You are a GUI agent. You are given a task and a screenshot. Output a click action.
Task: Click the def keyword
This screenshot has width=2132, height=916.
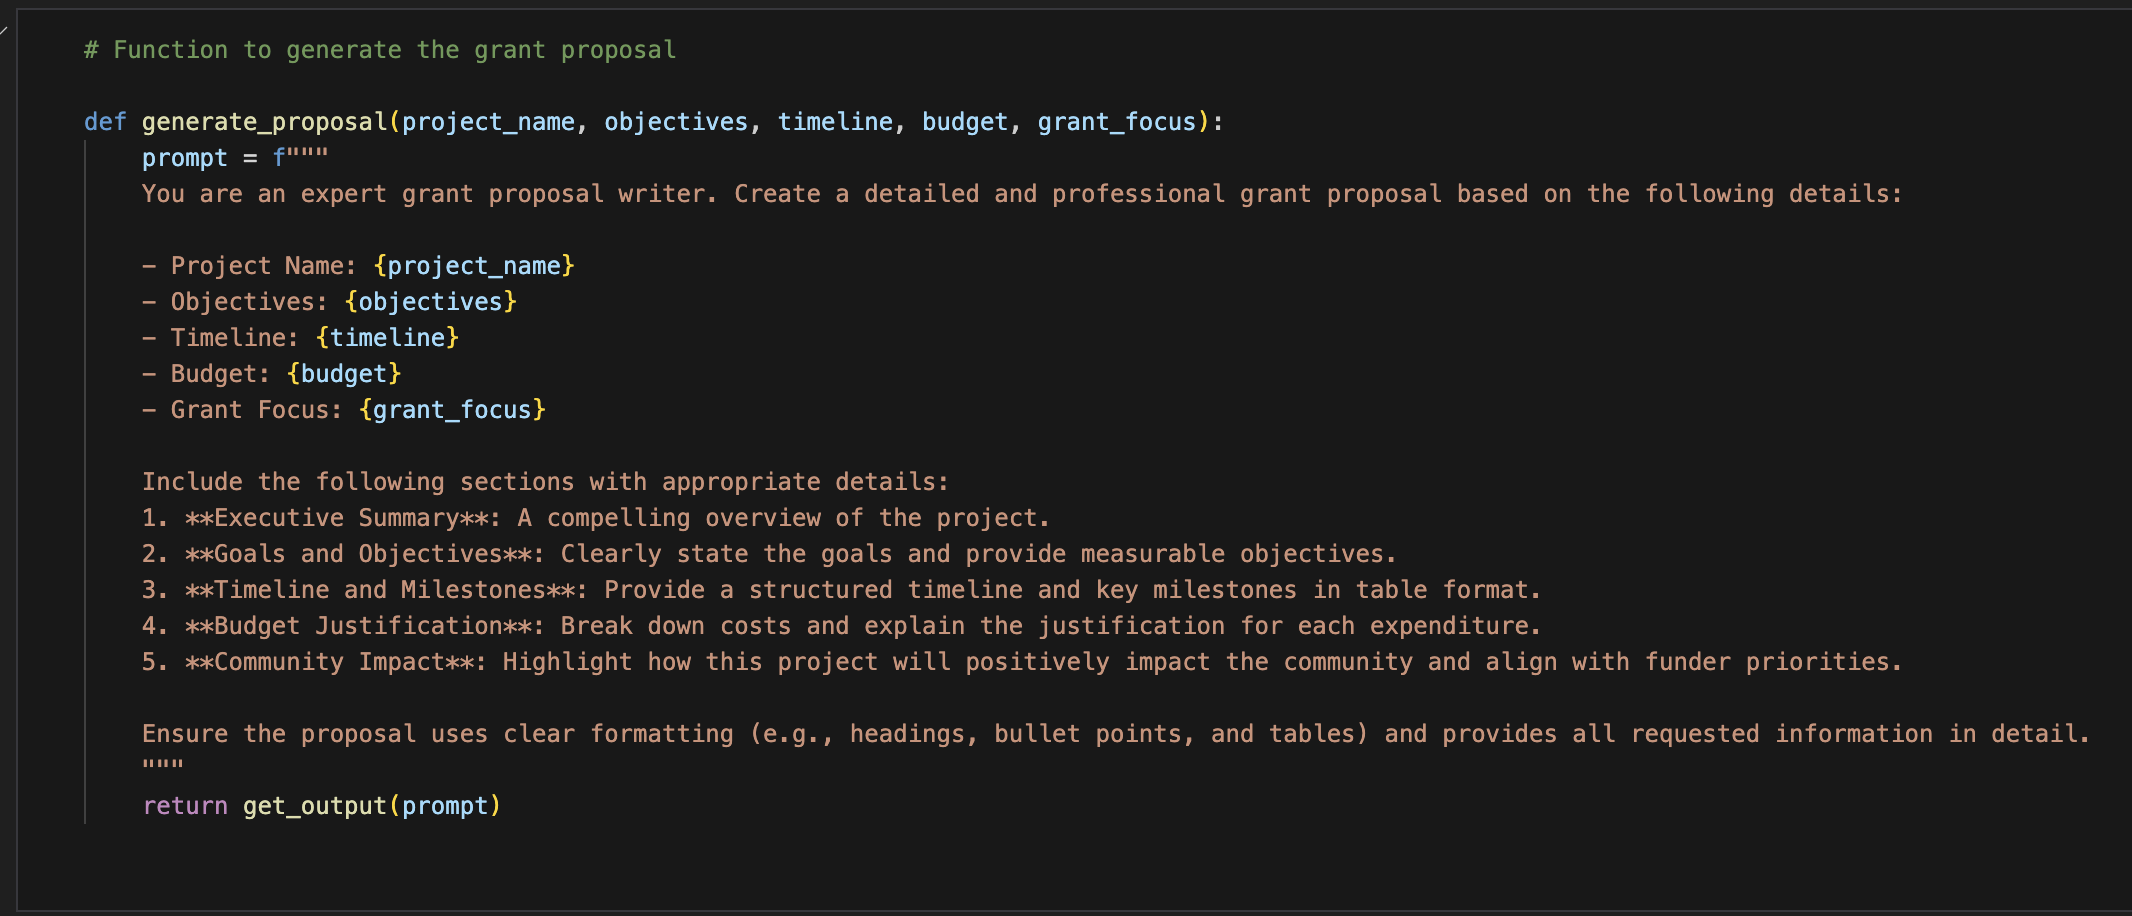tap(105, 122)
